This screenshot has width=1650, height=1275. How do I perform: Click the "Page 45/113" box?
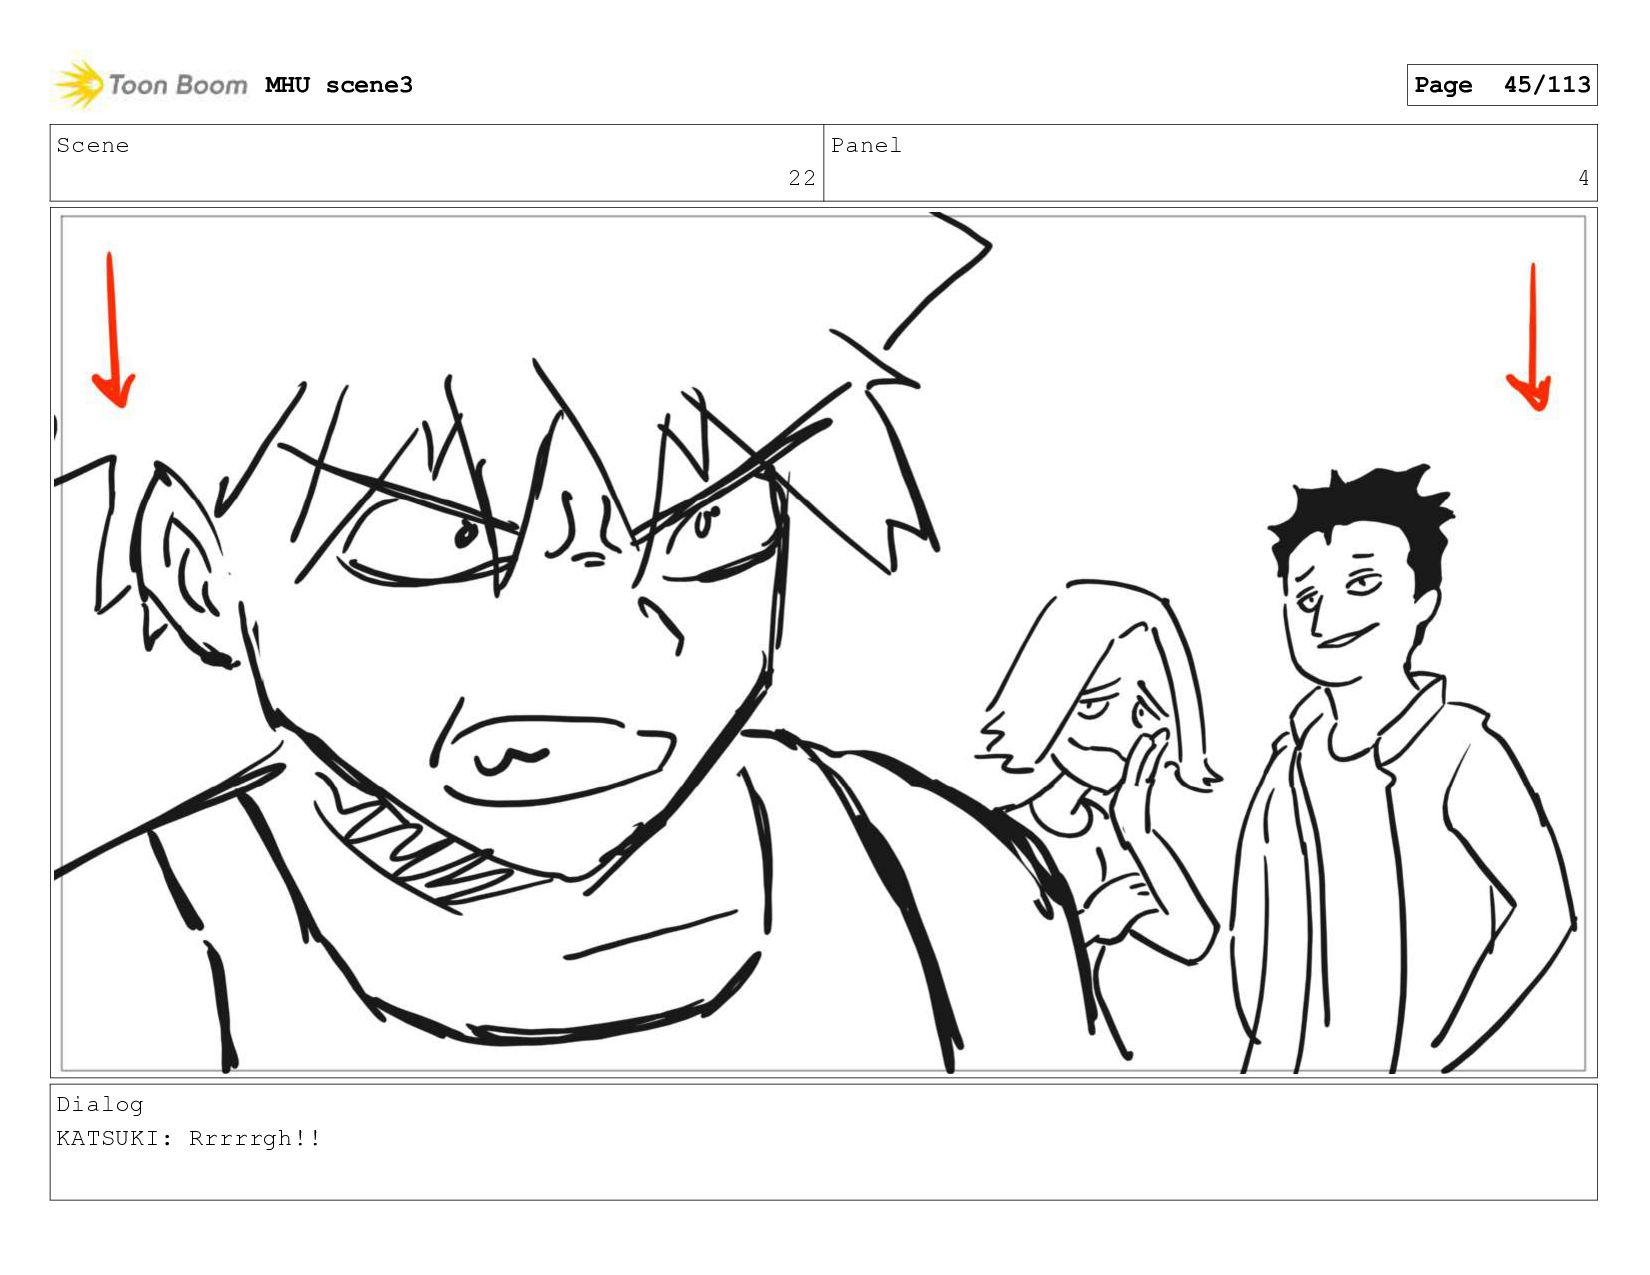point(1502,85)
